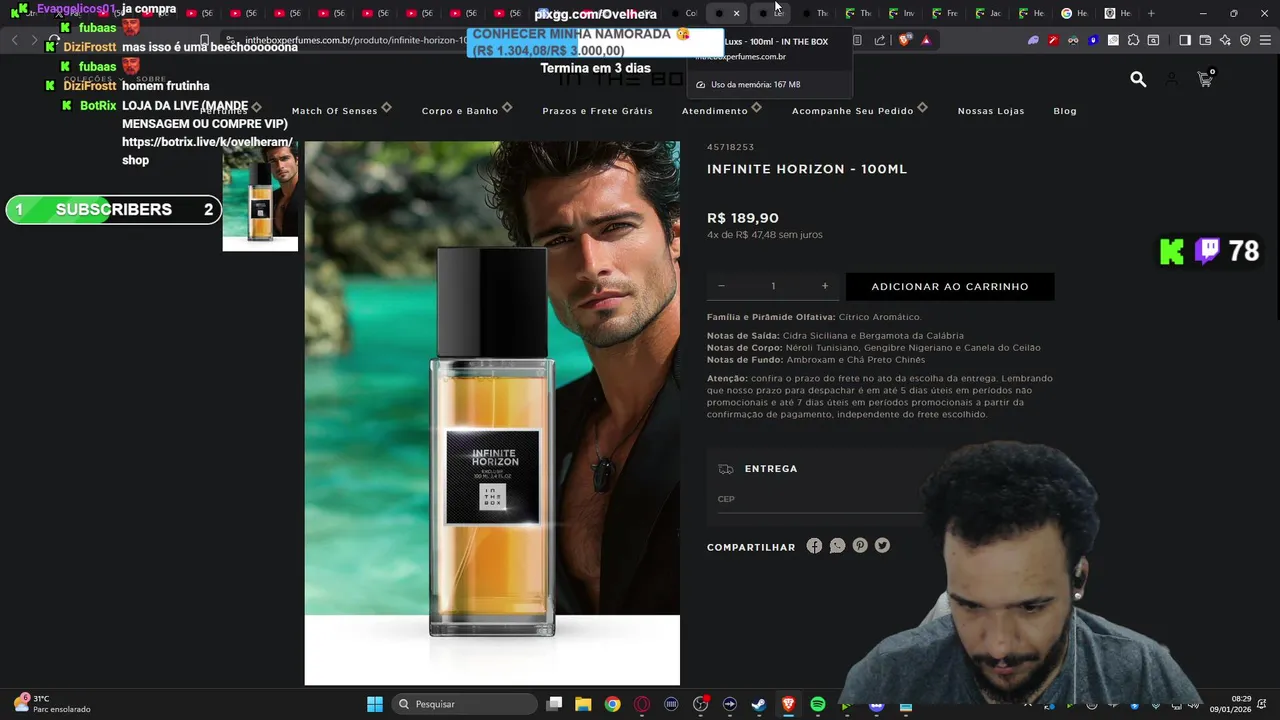
Task: Open Brave Shields lion icon
Action: tap(905, 40)
